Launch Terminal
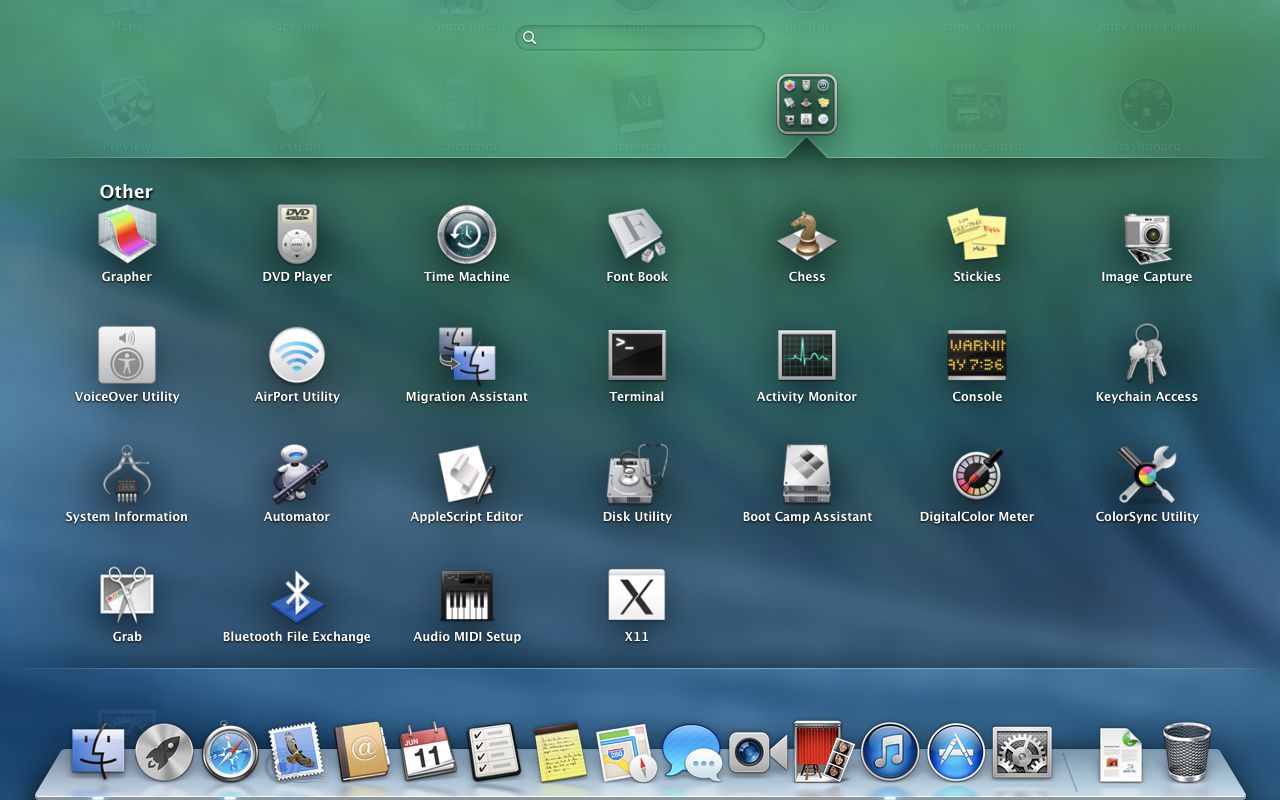 pos(637,355)
